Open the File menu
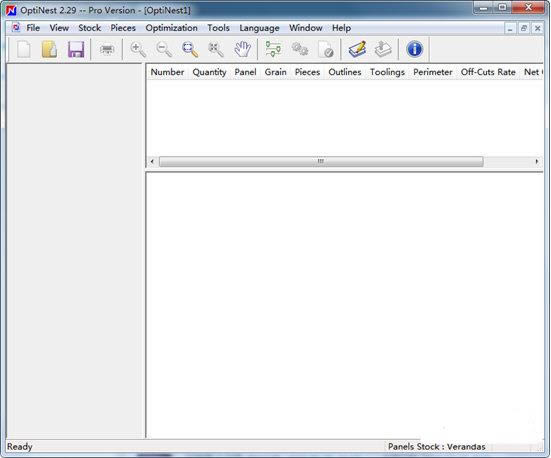 click(33, 28)
